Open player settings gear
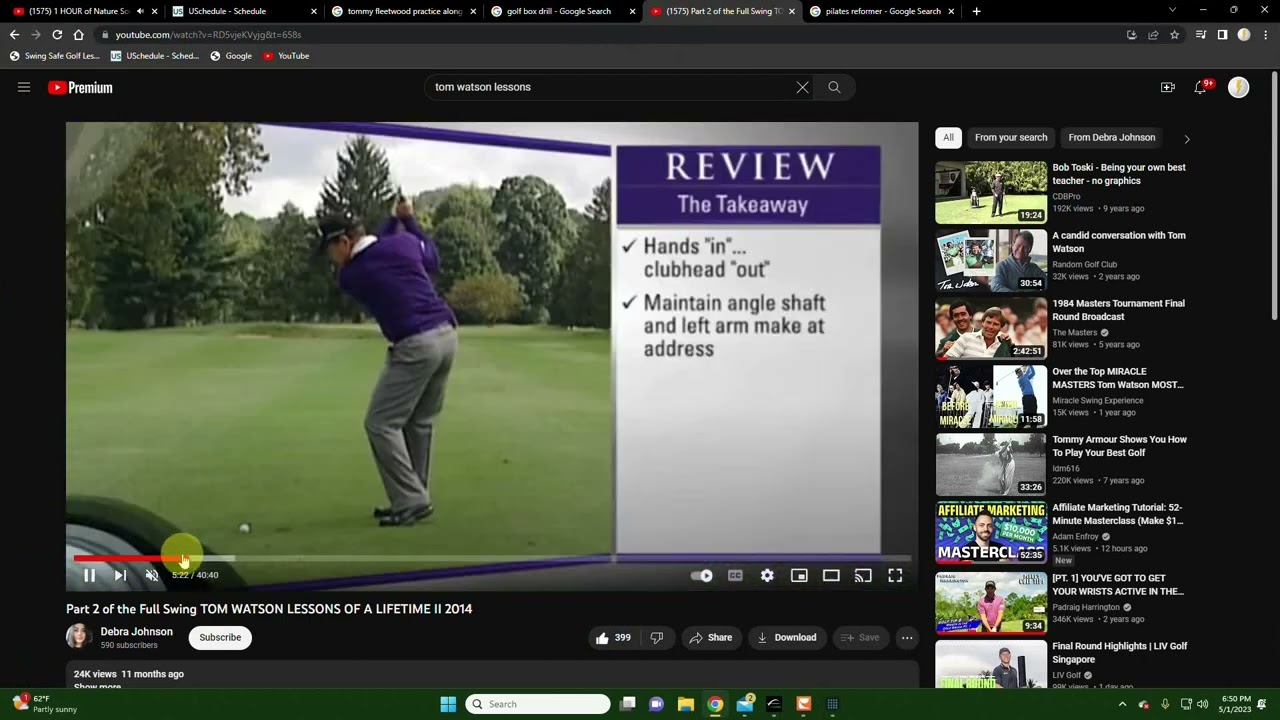Viewport: 1280px width, 720px height. (x=767, y=575)
